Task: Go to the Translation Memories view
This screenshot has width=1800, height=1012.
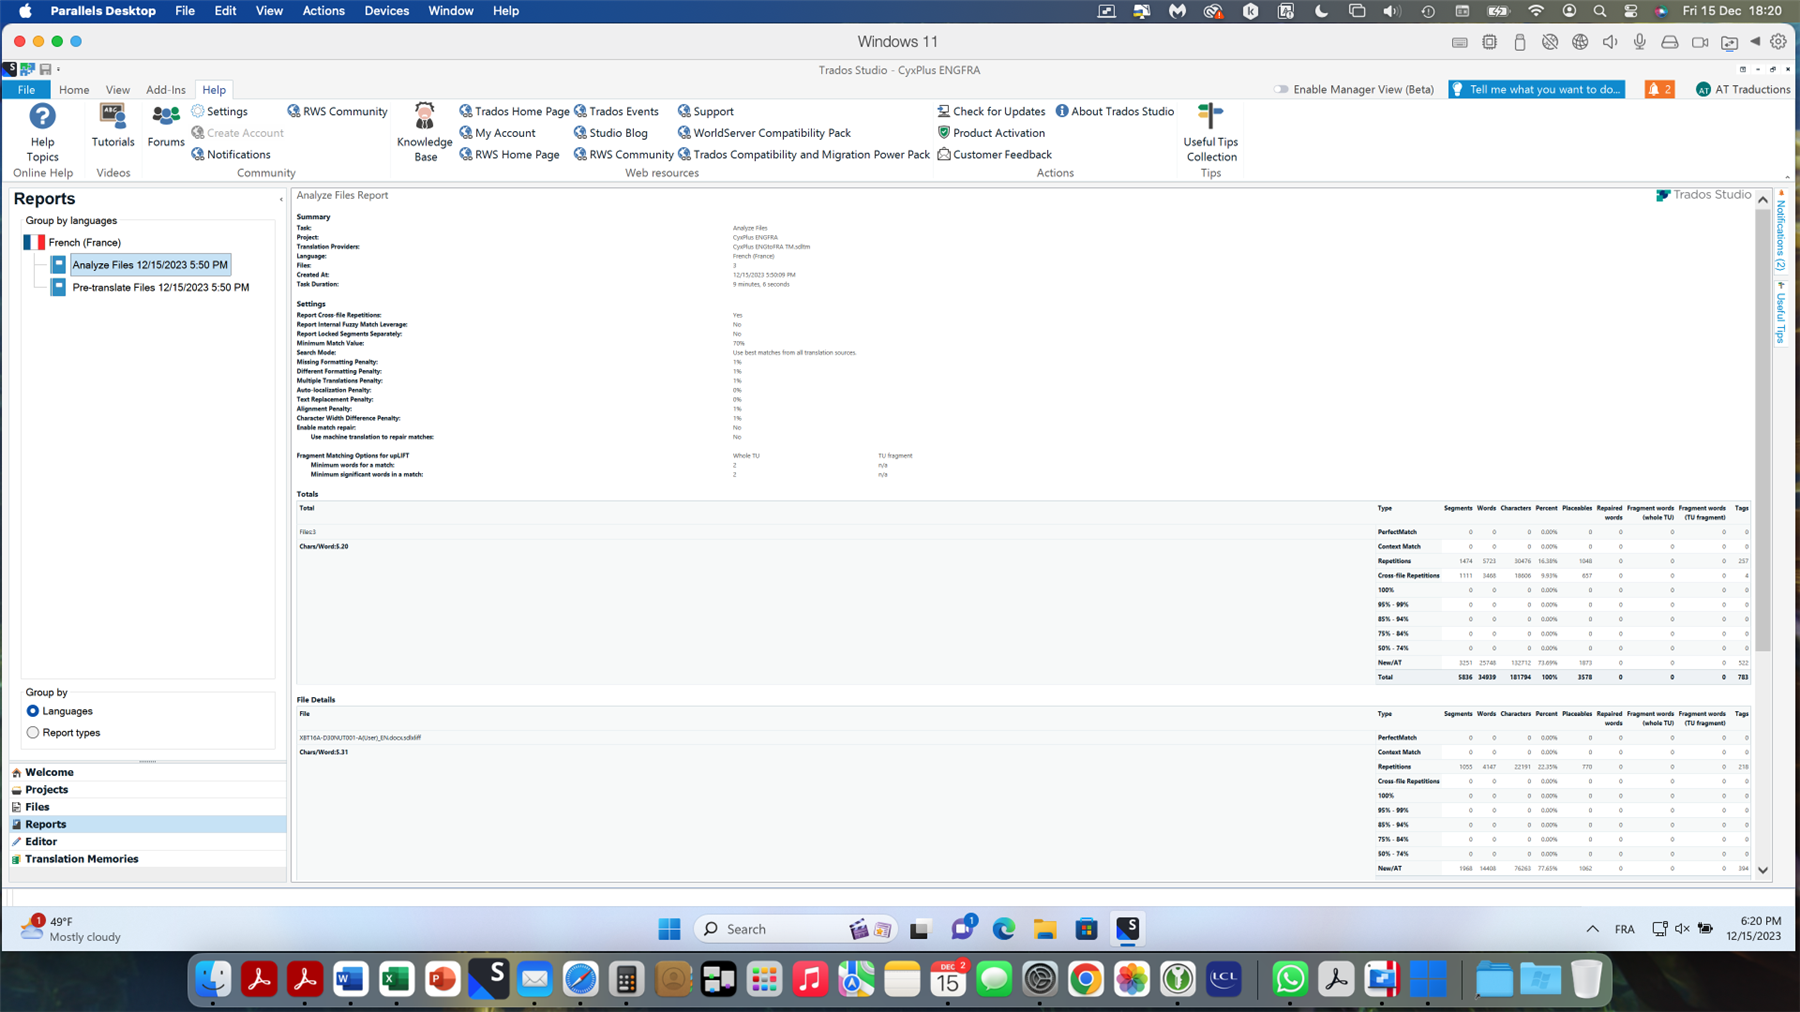Action: tap(148, 859)
